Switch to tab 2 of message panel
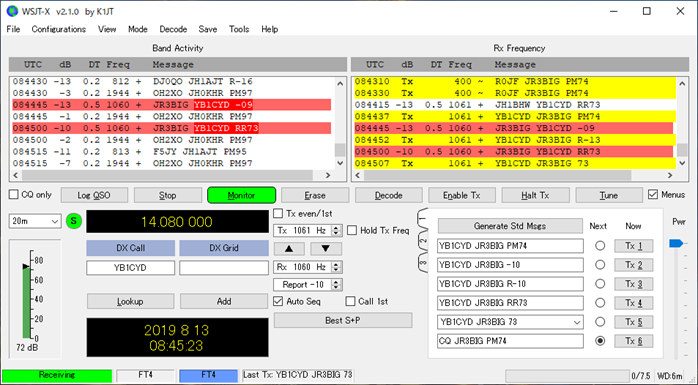 coord(422,241)
